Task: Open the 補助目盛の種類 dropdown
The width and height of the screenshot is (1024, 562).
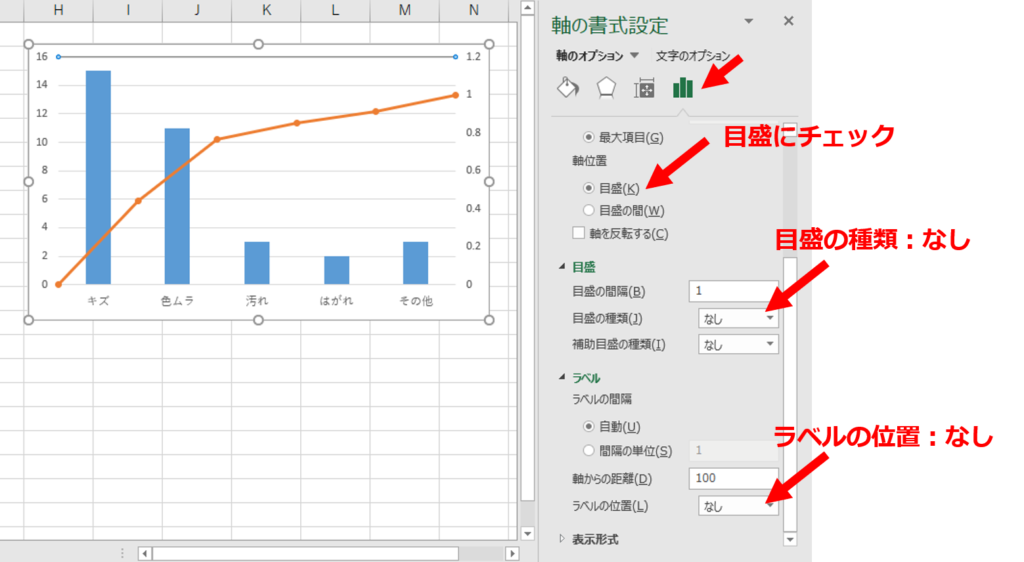Action: (x=739, y=344)
